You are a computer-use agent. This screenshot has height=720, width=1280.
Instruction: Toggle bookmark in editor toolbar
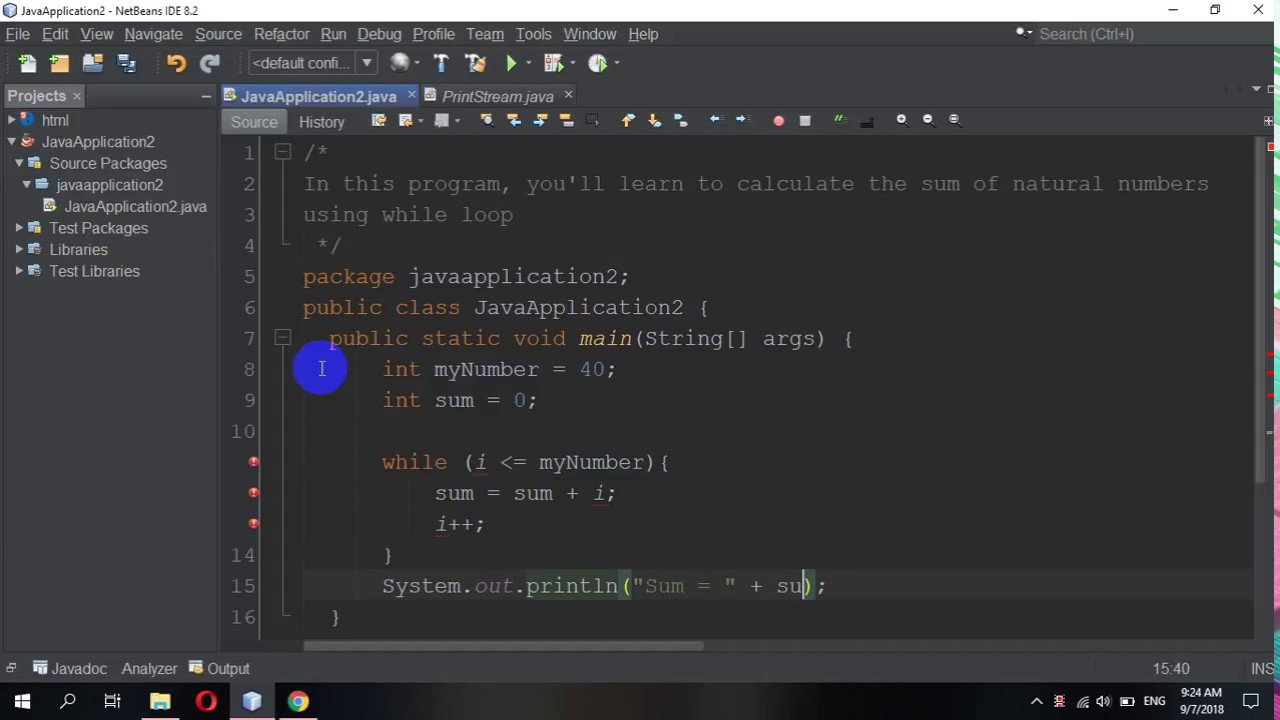681,120
